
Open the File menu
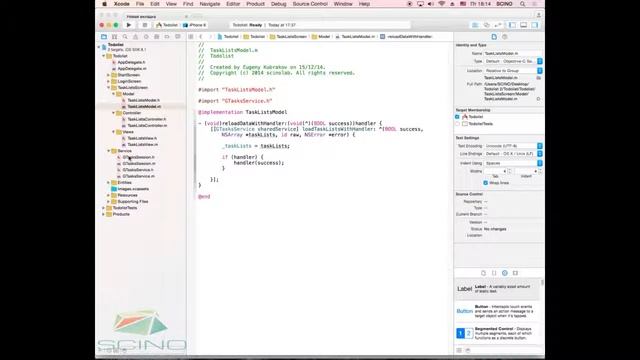coord(140,4)
